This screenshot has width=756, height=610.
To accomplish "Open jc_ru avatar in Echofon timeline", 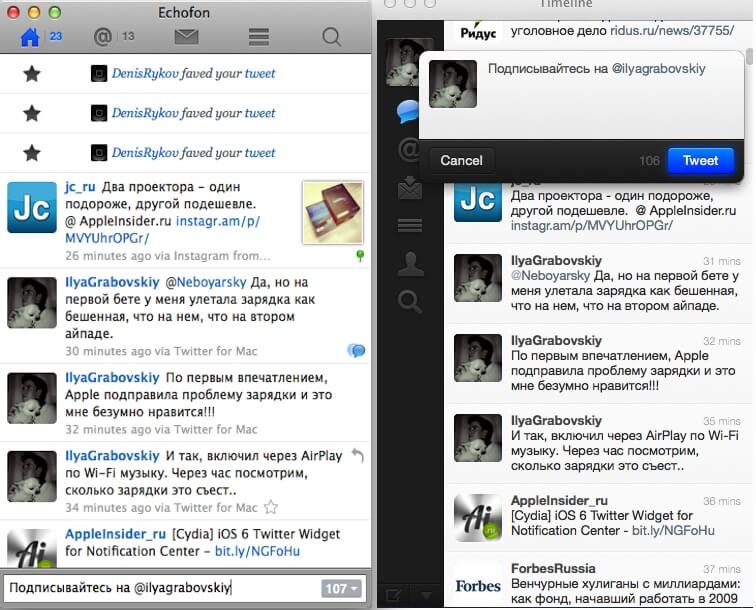I will [x=32, y=207].
